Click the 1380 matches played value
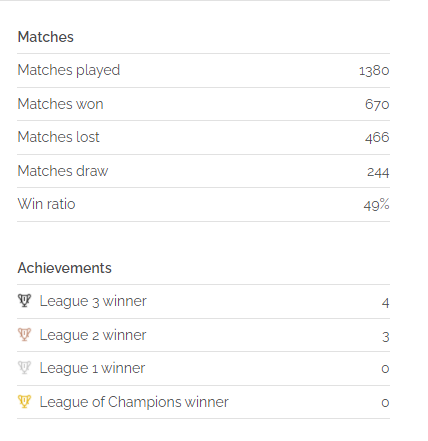428x441 pixels. point(374,71)
